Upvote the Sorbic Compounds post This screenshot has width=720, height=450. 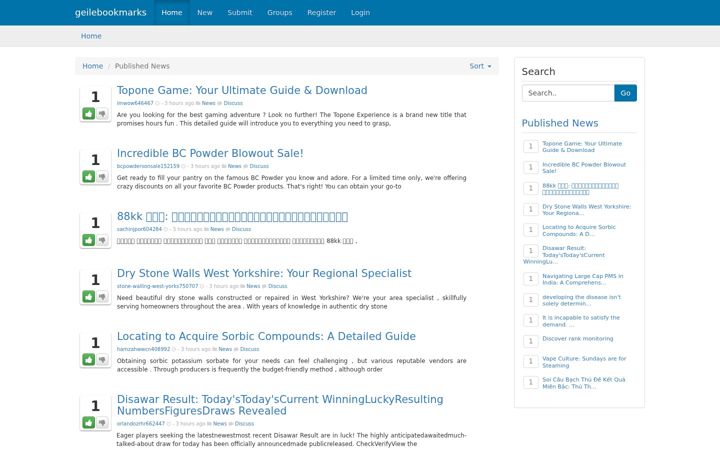[x=89, y=360]
